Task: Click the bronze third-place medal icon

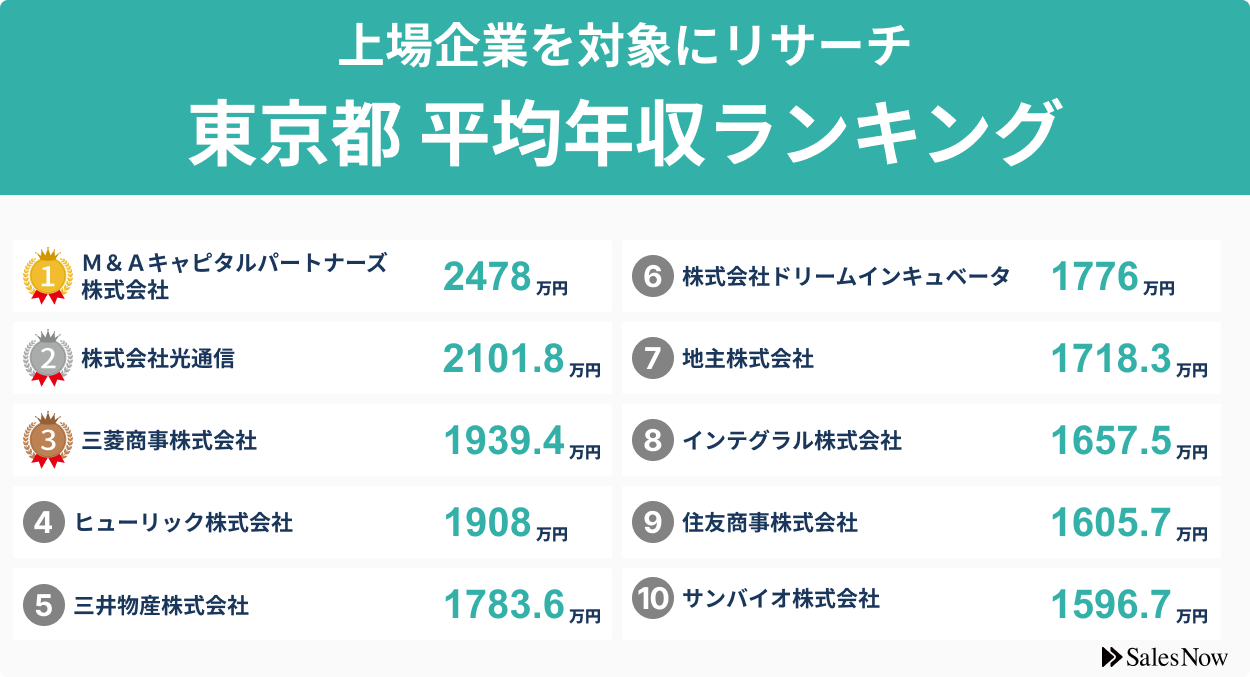Action: pyautogui.click(x=47, y=440)
